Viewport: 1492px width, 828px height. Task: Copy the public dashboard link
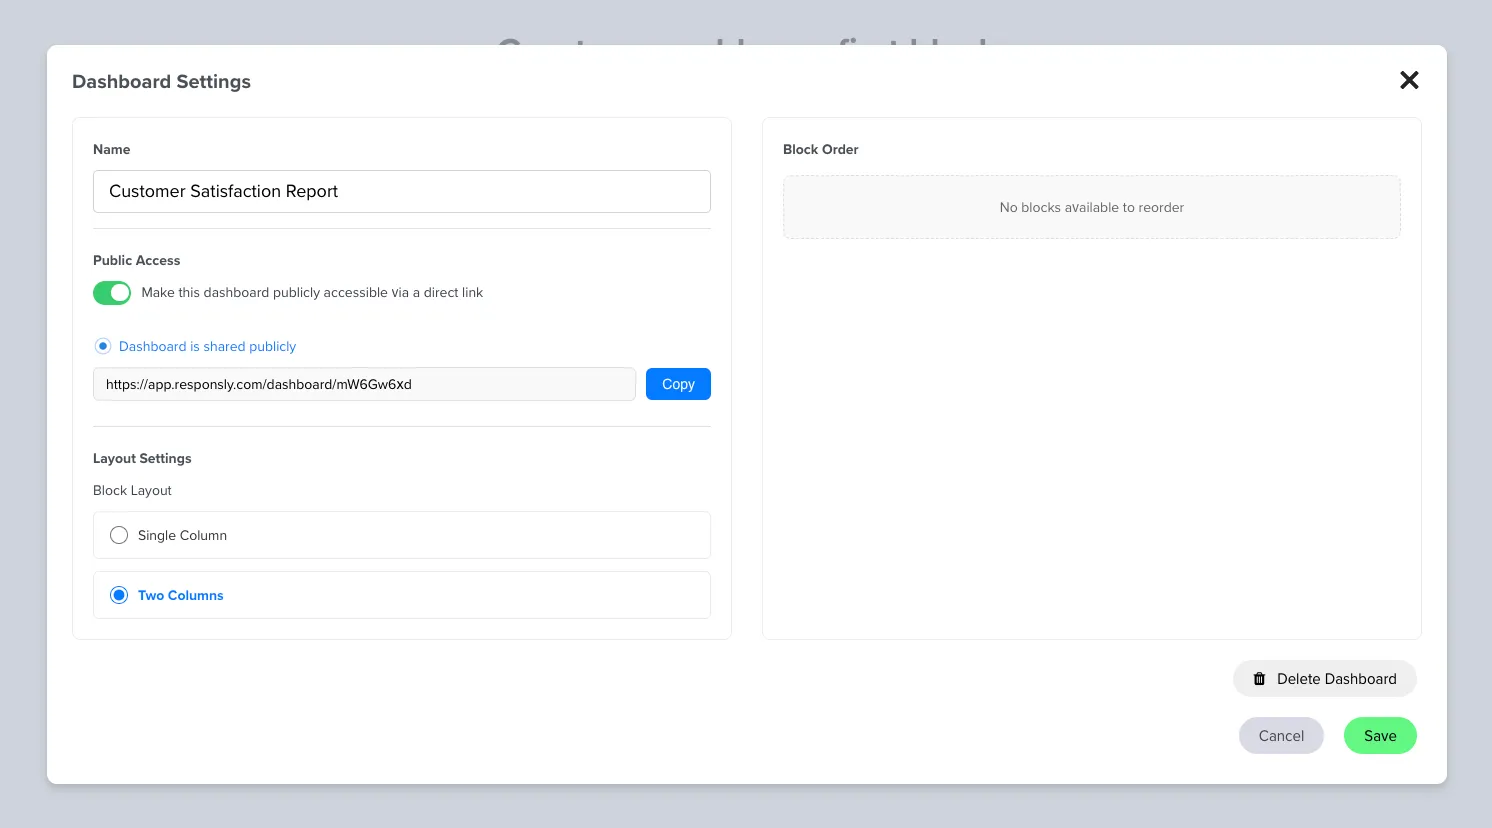678,383
